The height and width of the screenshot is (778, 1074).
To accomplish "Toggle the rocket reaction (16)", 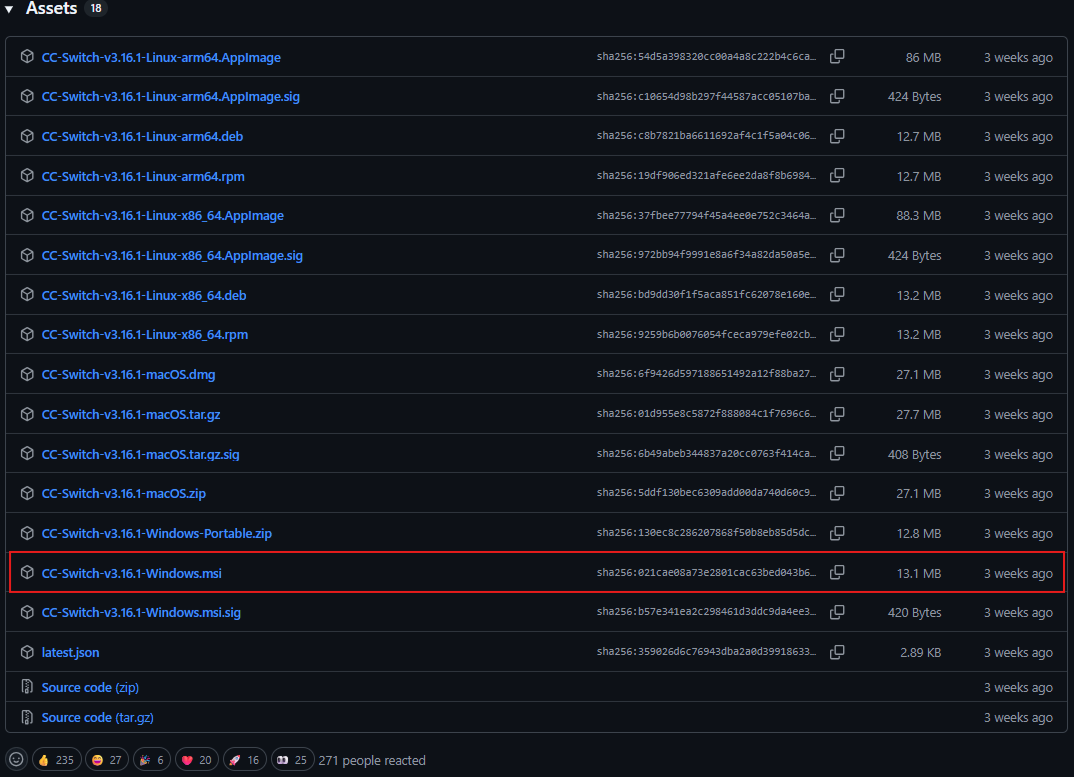I will (x=245, y=760).
